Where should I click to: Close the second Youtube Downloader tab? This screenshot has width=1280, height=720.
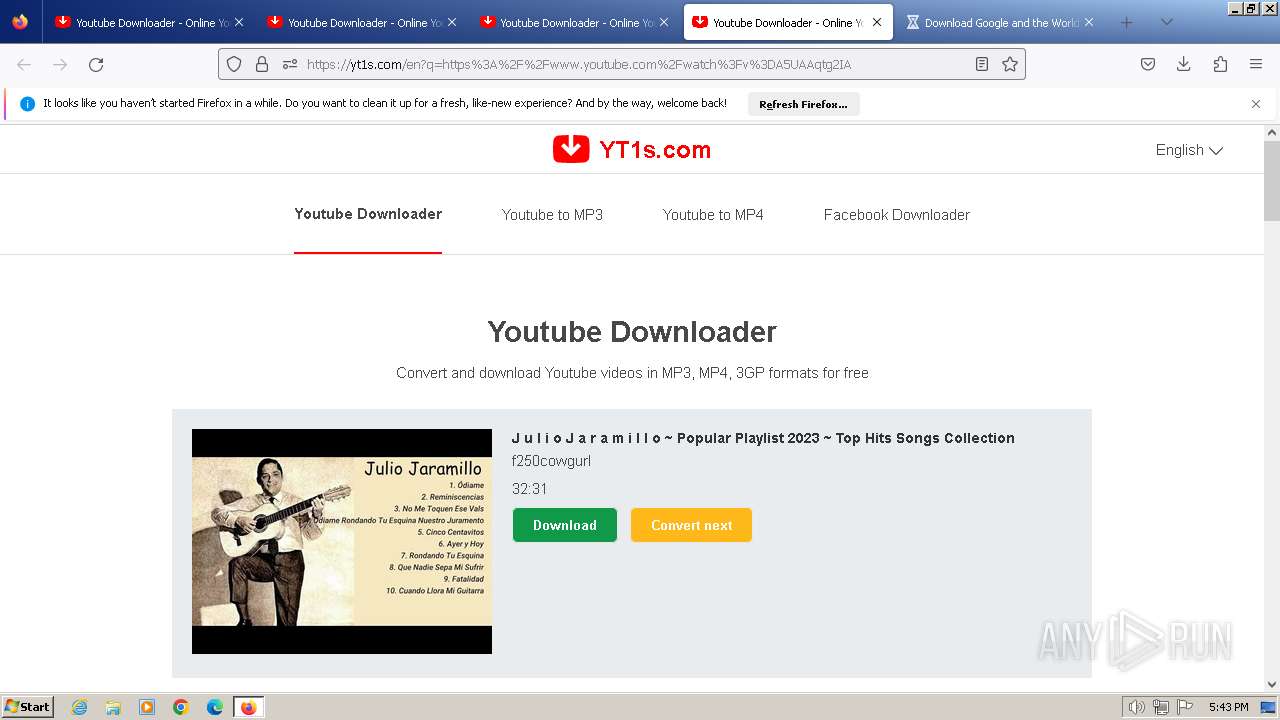pyautogui.click(x=451, y=22)
